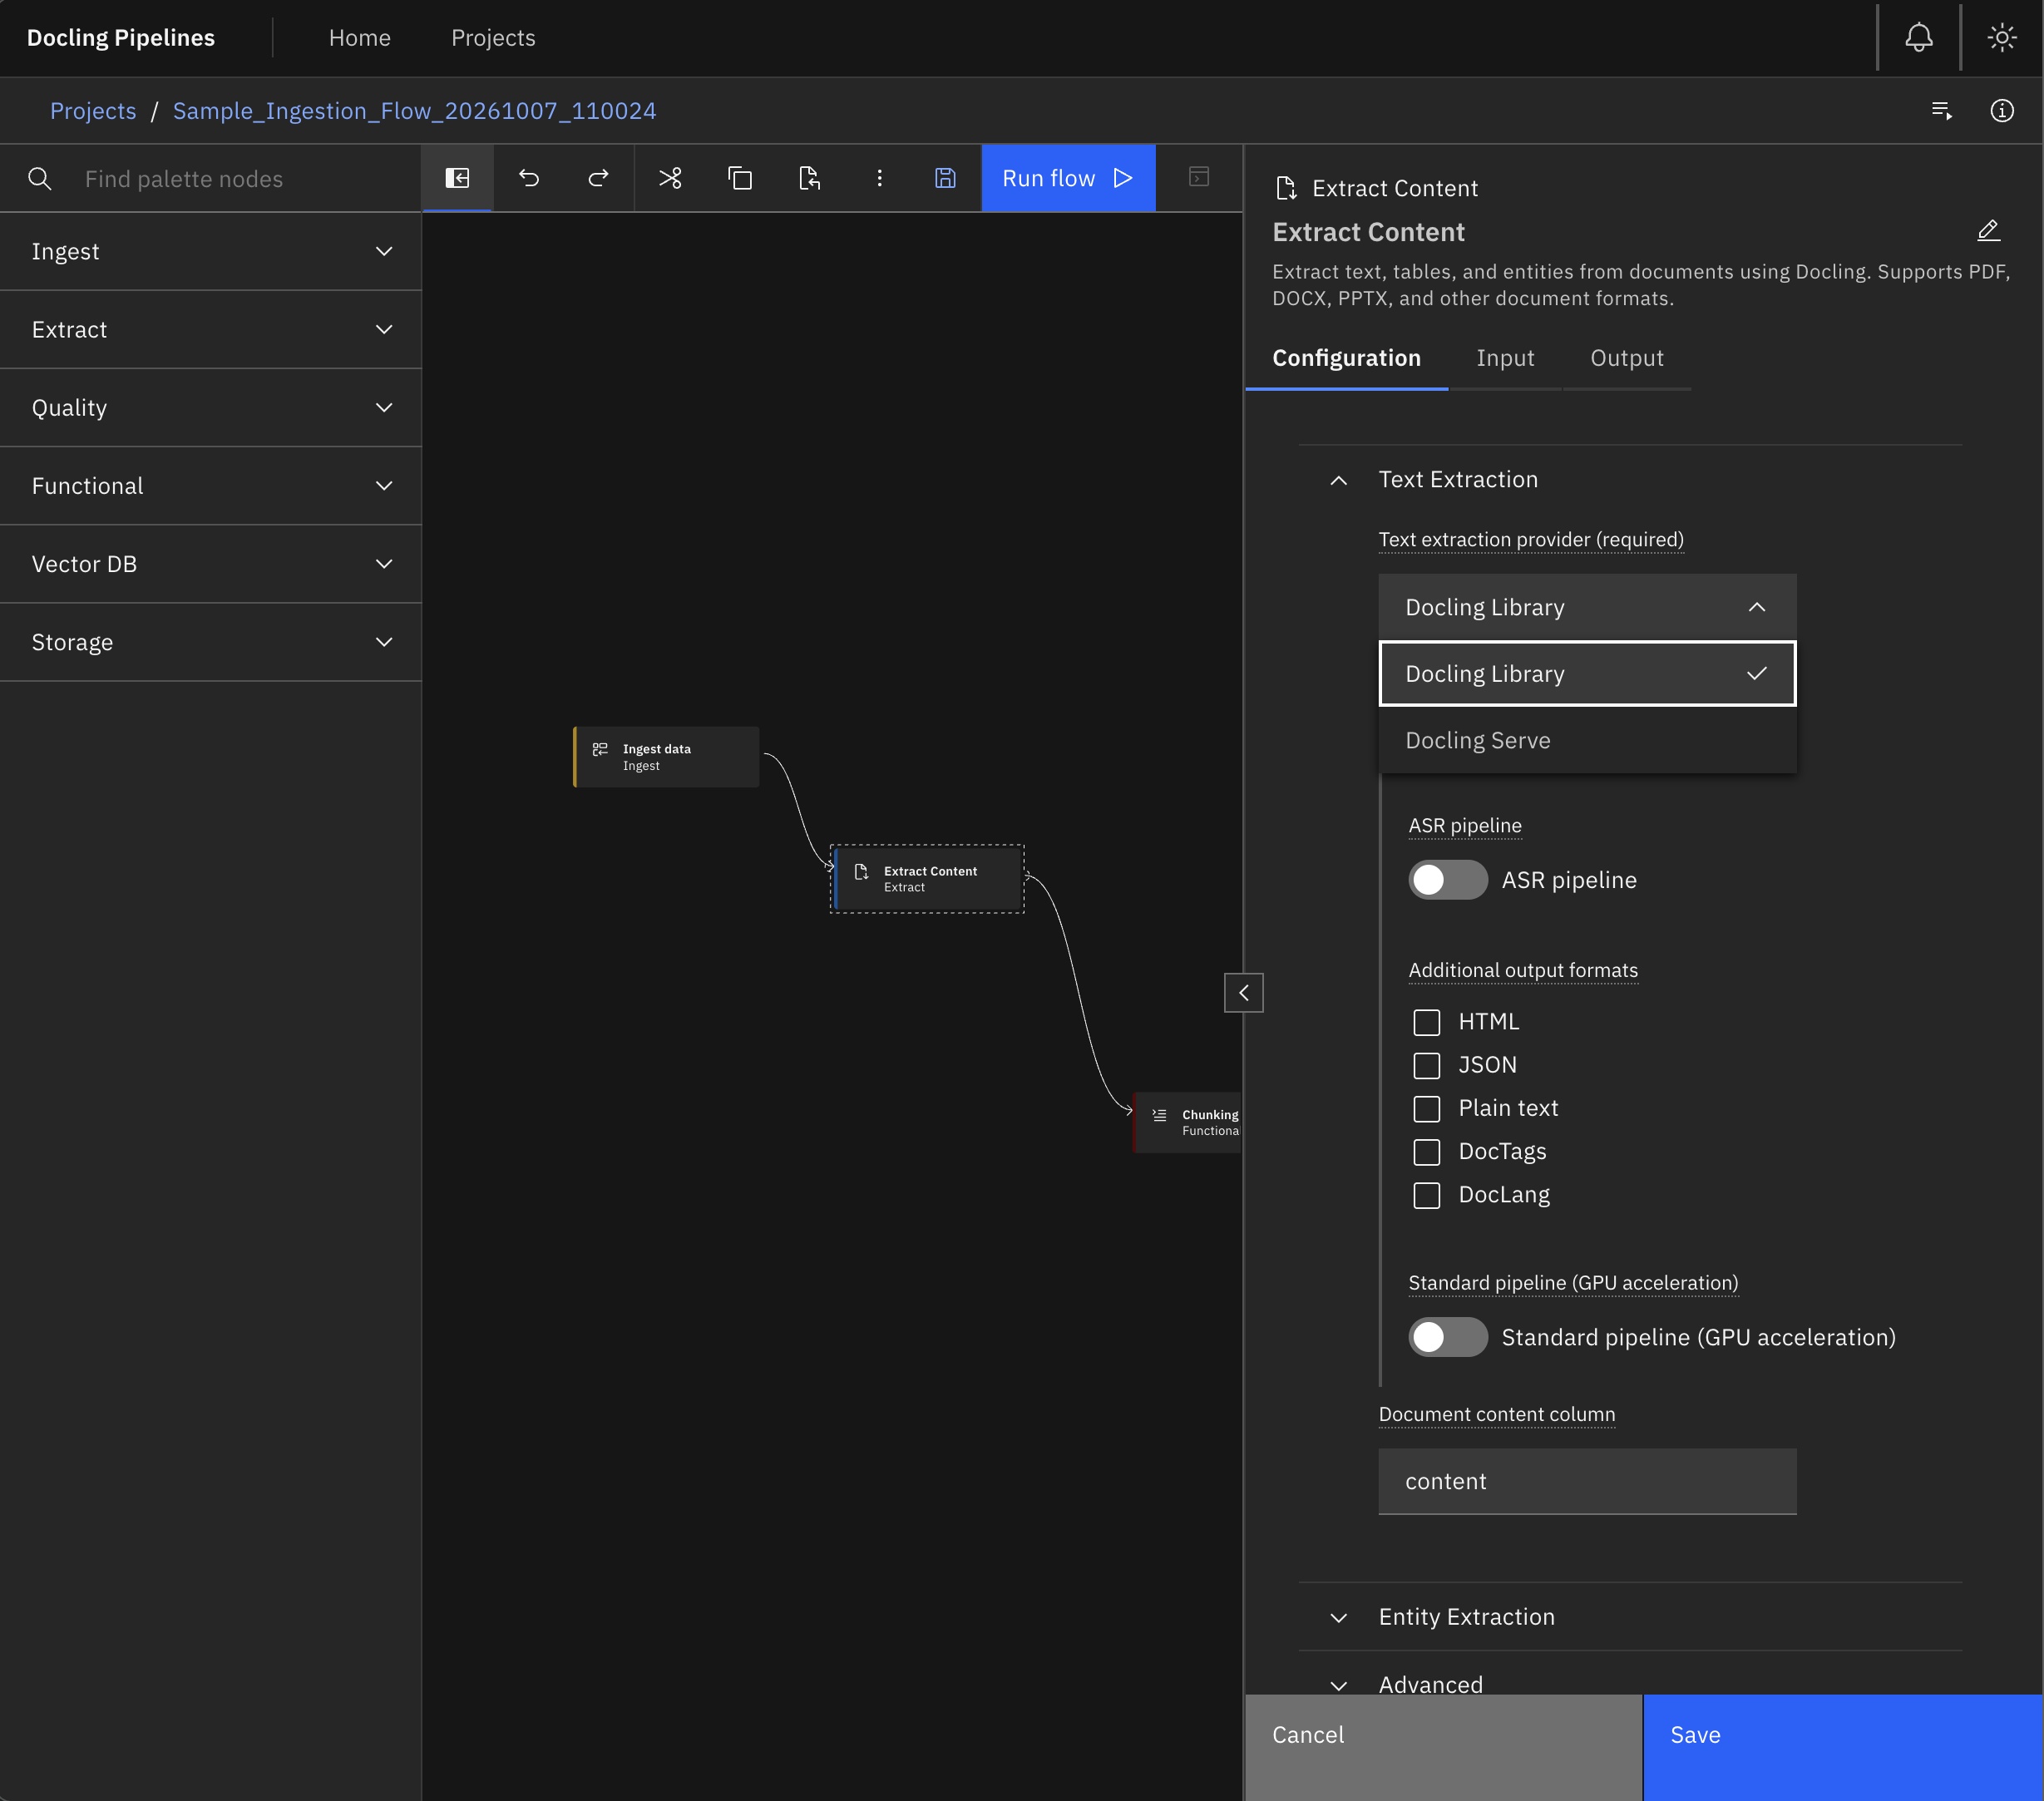The height and width of the screenshot is (1801, 2044).
Task: Cut selected node with scissors icon
Action: pos(670,178)
